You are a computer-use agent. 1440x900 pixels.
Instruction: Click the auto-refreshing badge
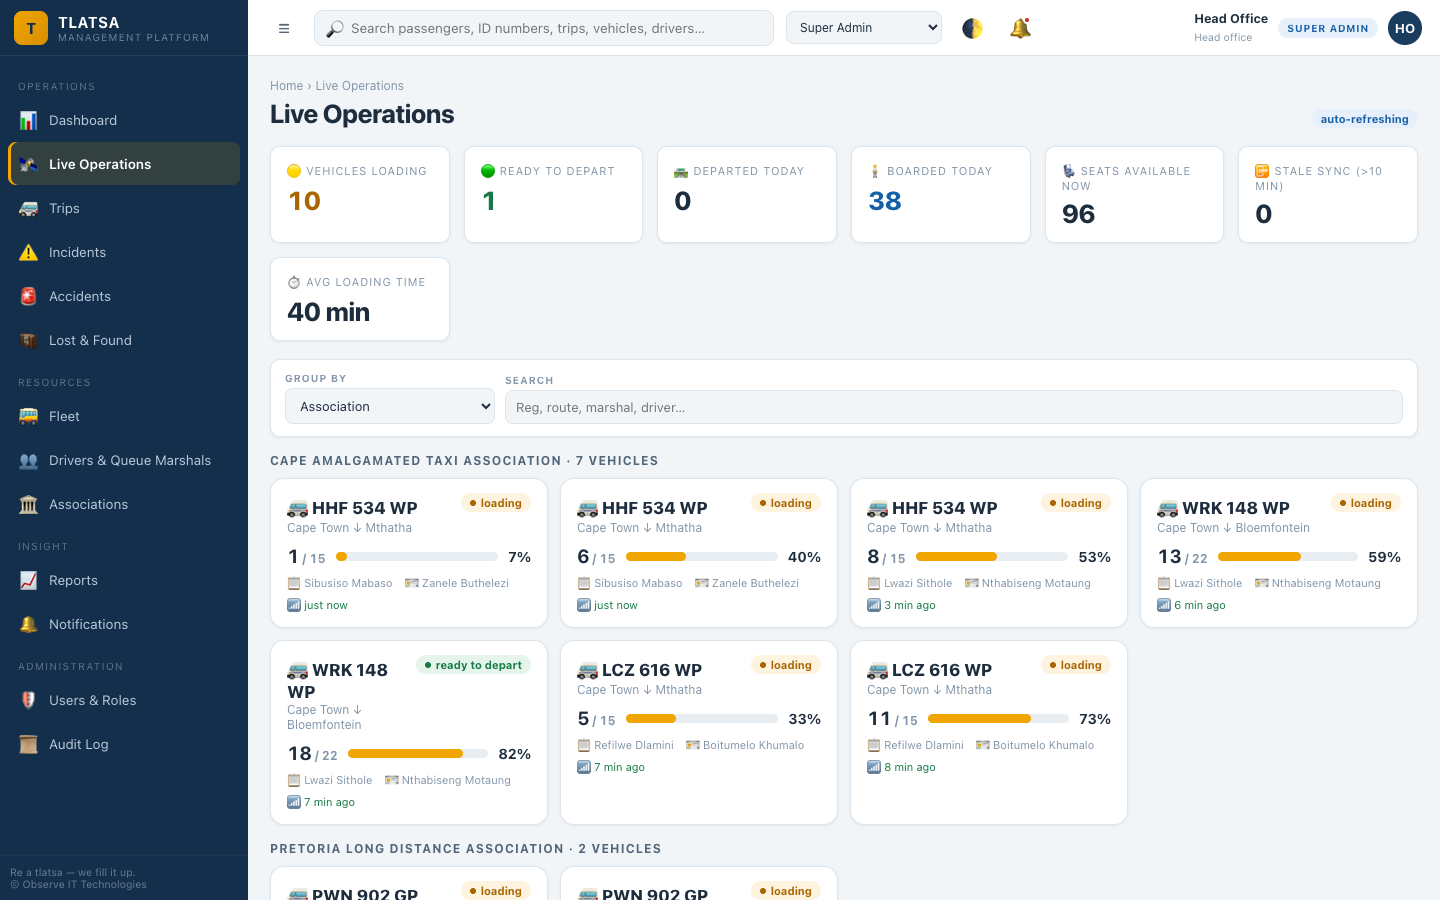[1364, 119]
